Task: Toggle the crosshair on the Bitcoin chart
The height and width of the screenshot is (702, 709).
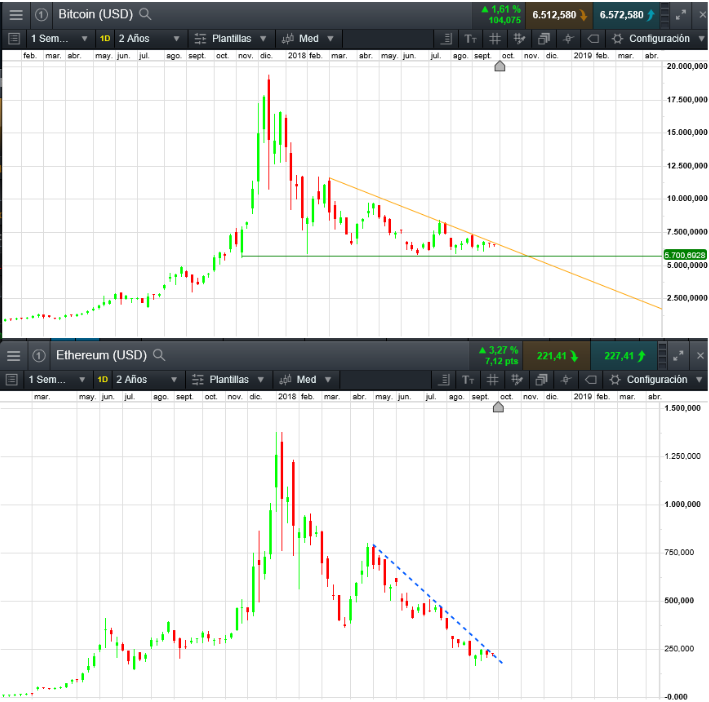Action: pyautogui.click(x=568, y=39)
